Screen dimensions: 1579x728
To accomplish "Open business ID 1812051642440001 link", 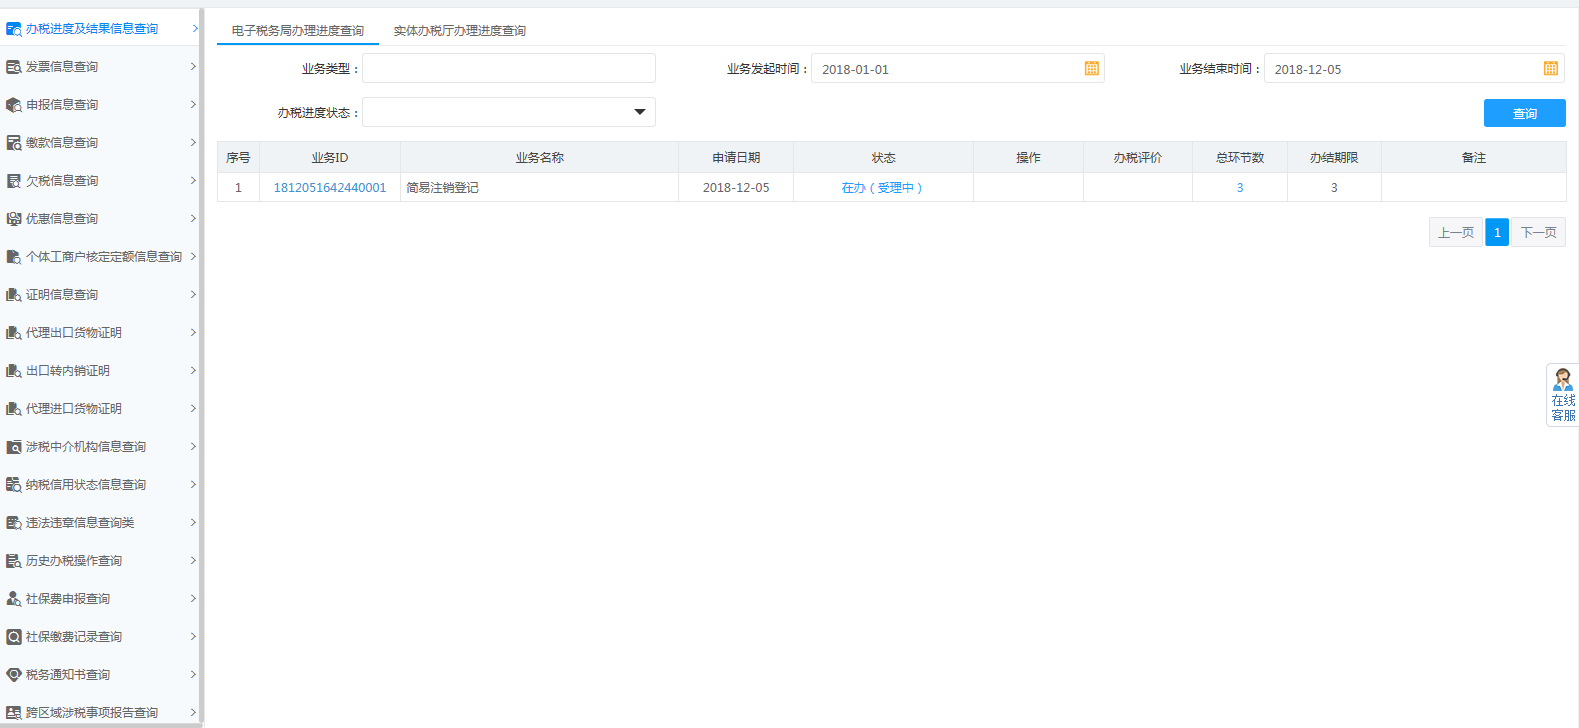I will tap(330, 188).
